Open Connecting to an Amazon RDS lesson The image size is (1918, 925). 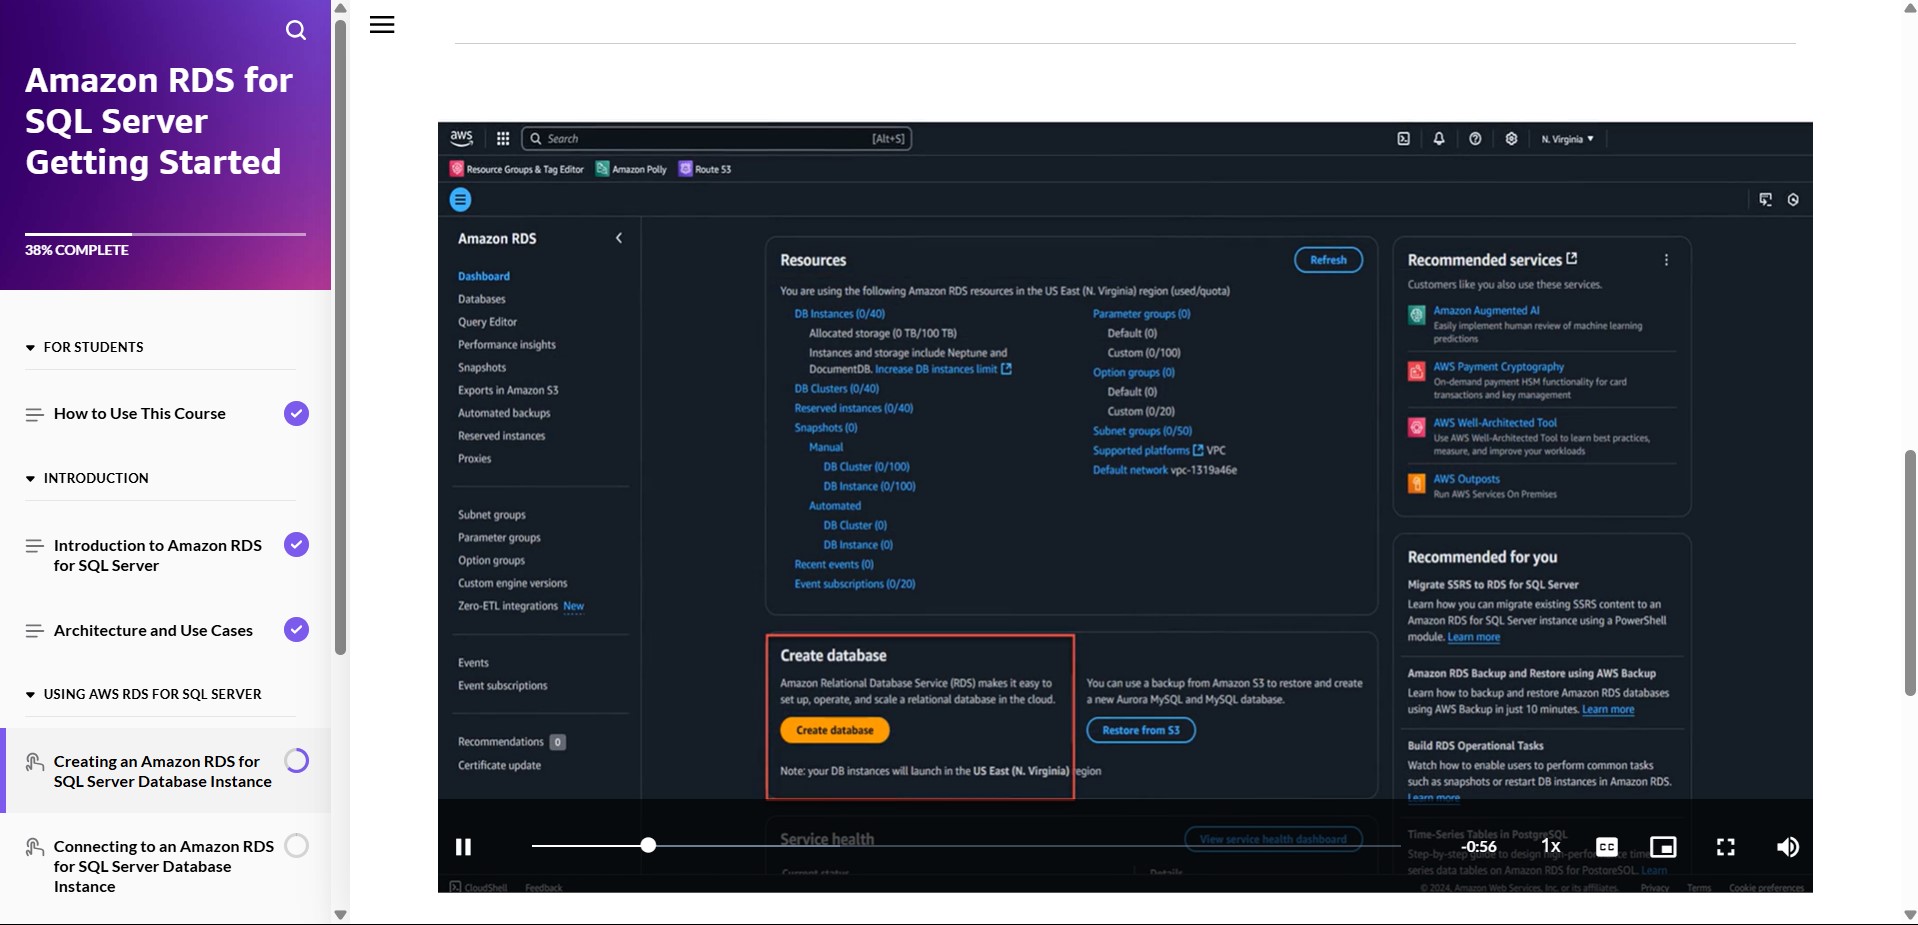(x=163, y=866)
